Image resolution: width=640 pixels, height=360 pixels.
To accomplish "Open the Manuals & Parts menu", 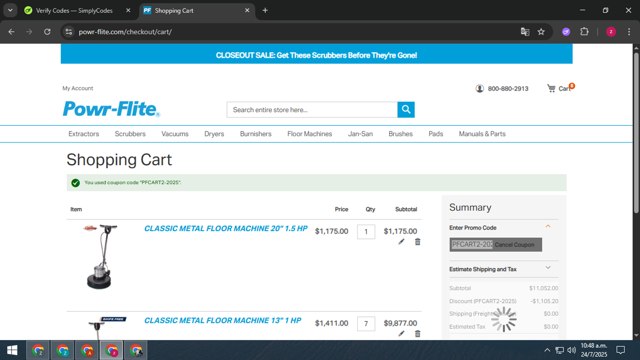I will pos(482,134).
